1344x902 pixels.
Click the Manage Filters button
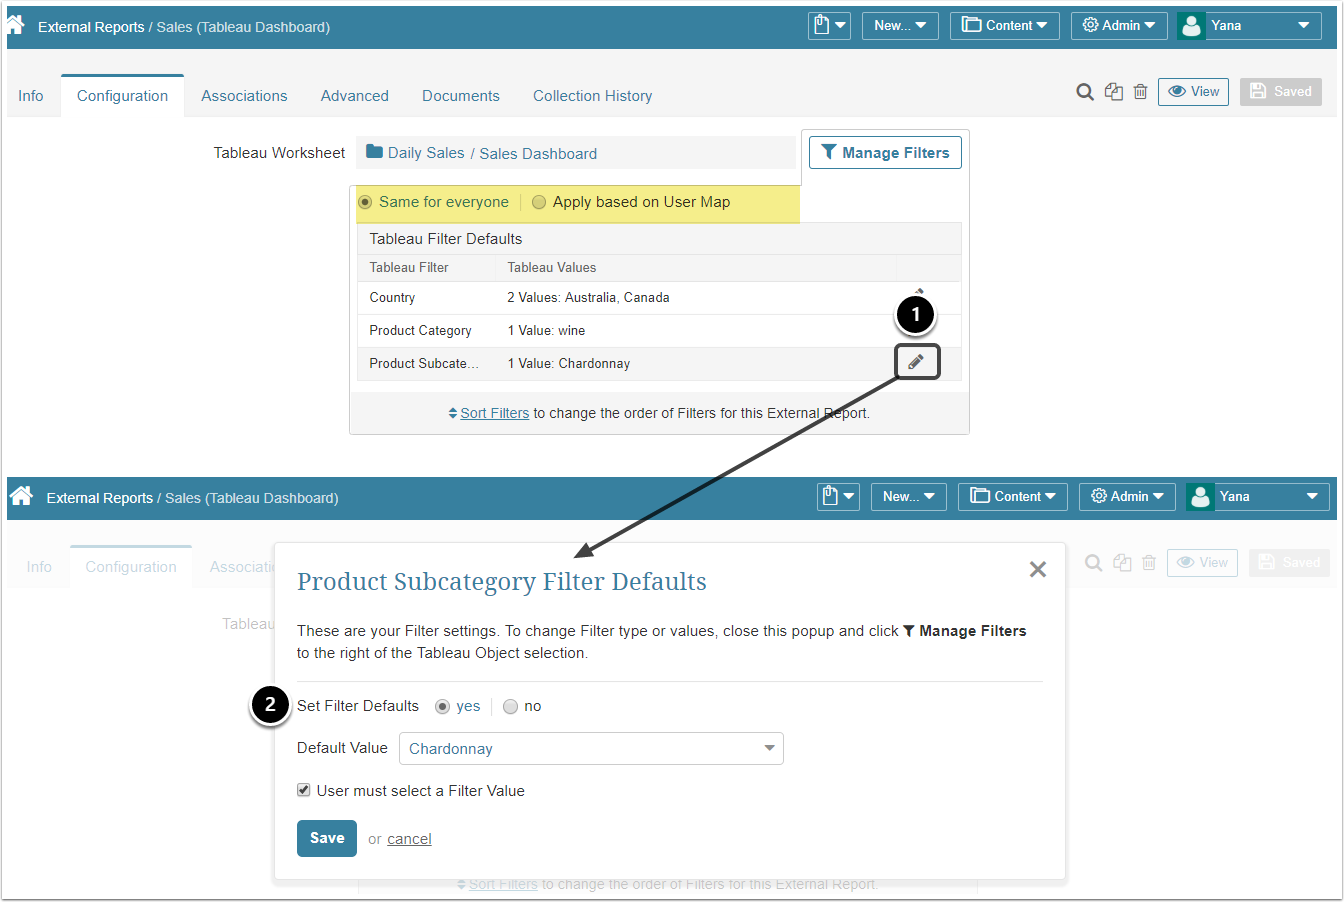click(x=885, y=153)
